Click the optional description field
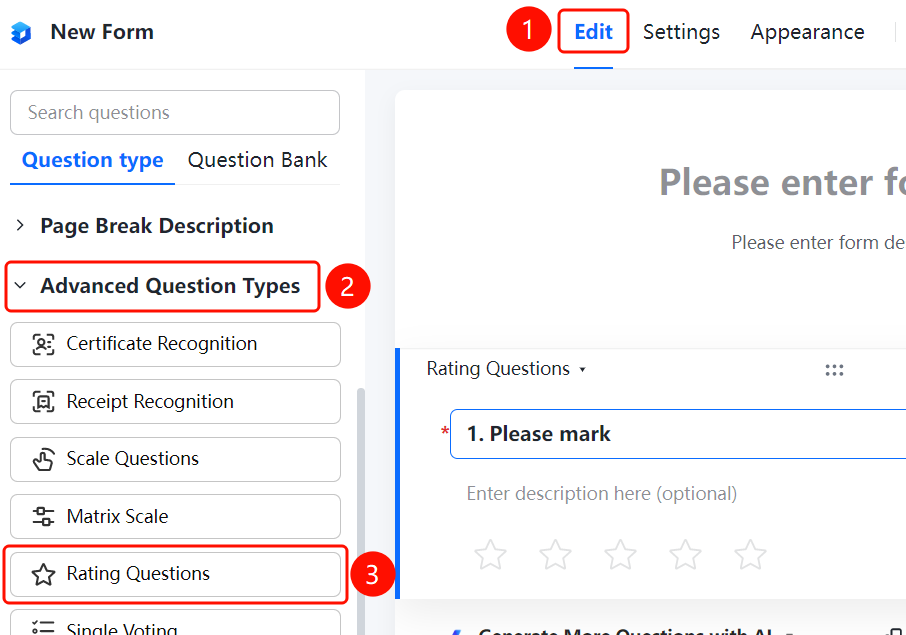The height and width of the screenshot is (635, 906). tap(601, 493)
